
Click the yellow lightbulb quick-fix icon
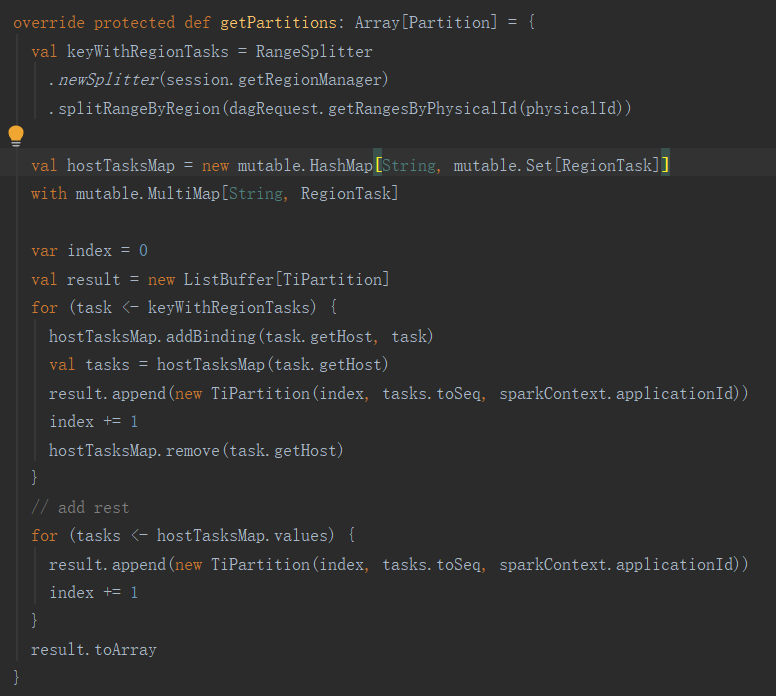16,136
